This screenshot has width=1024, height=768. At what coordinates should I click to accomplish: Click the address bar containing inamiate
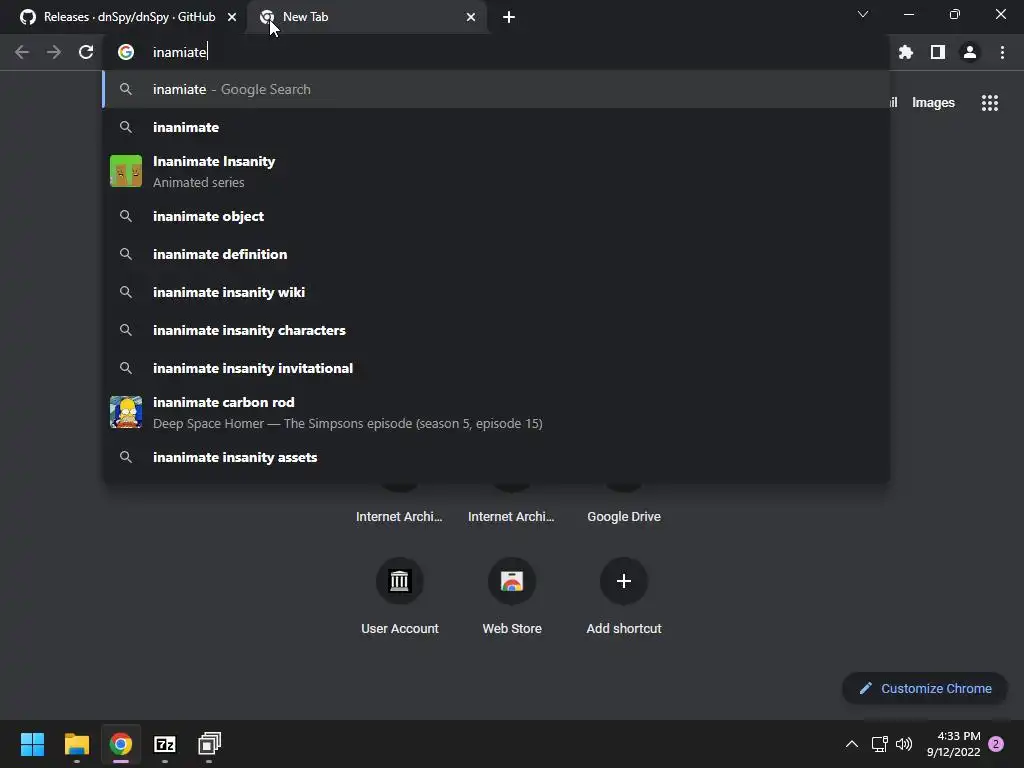point(496,52)
